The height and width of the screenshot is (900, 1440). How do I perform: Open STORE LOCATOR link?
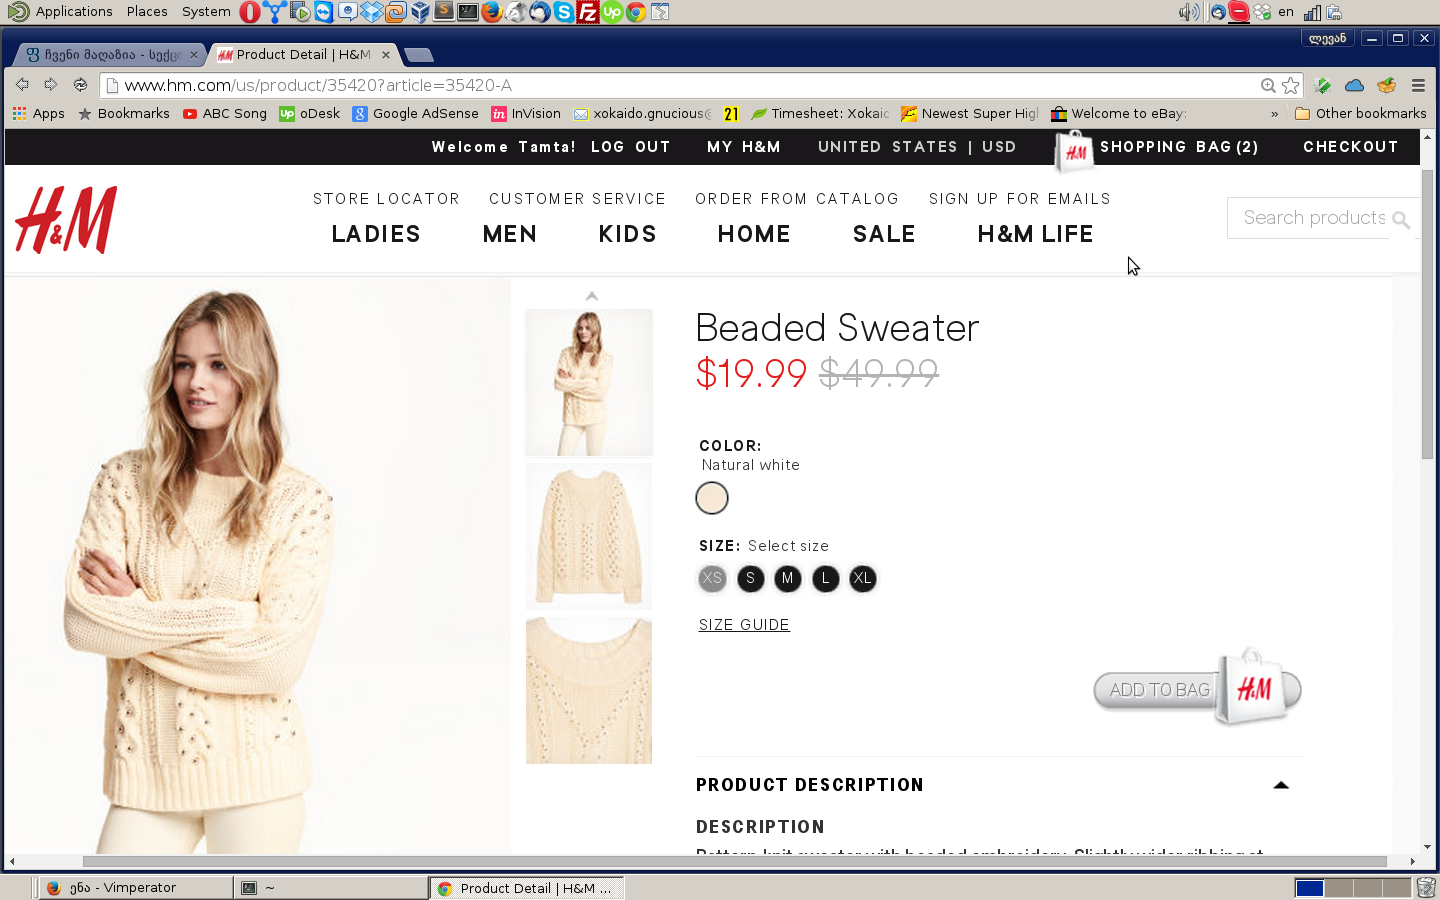[386, 199]
